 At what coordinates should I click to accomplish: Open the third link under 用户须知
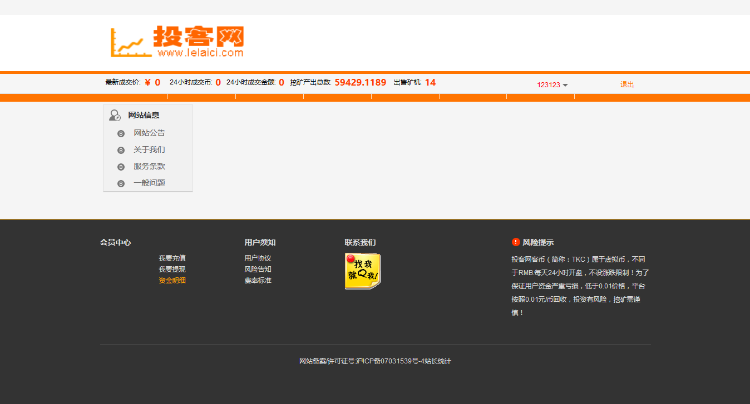(258, 281)
